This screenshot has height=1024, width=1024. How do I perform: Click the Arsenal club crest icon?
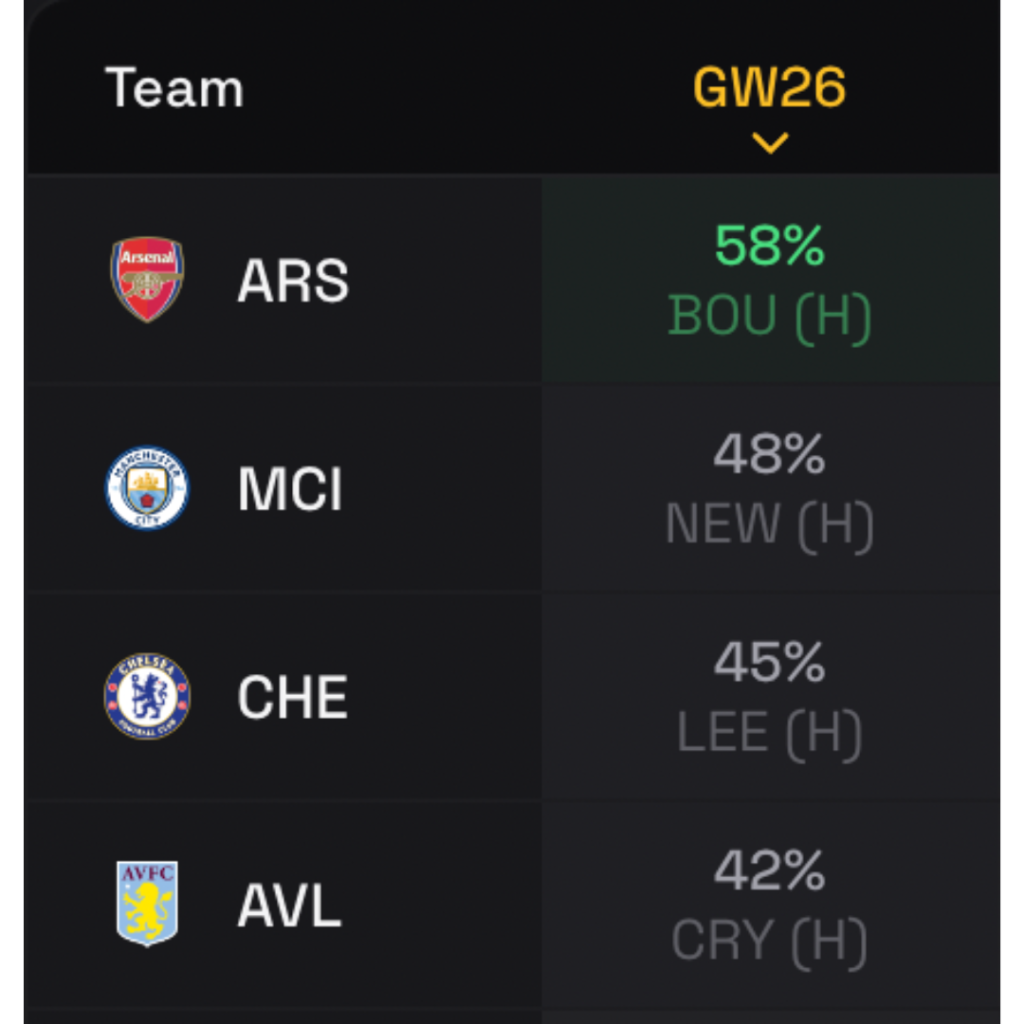pos(146,279)
